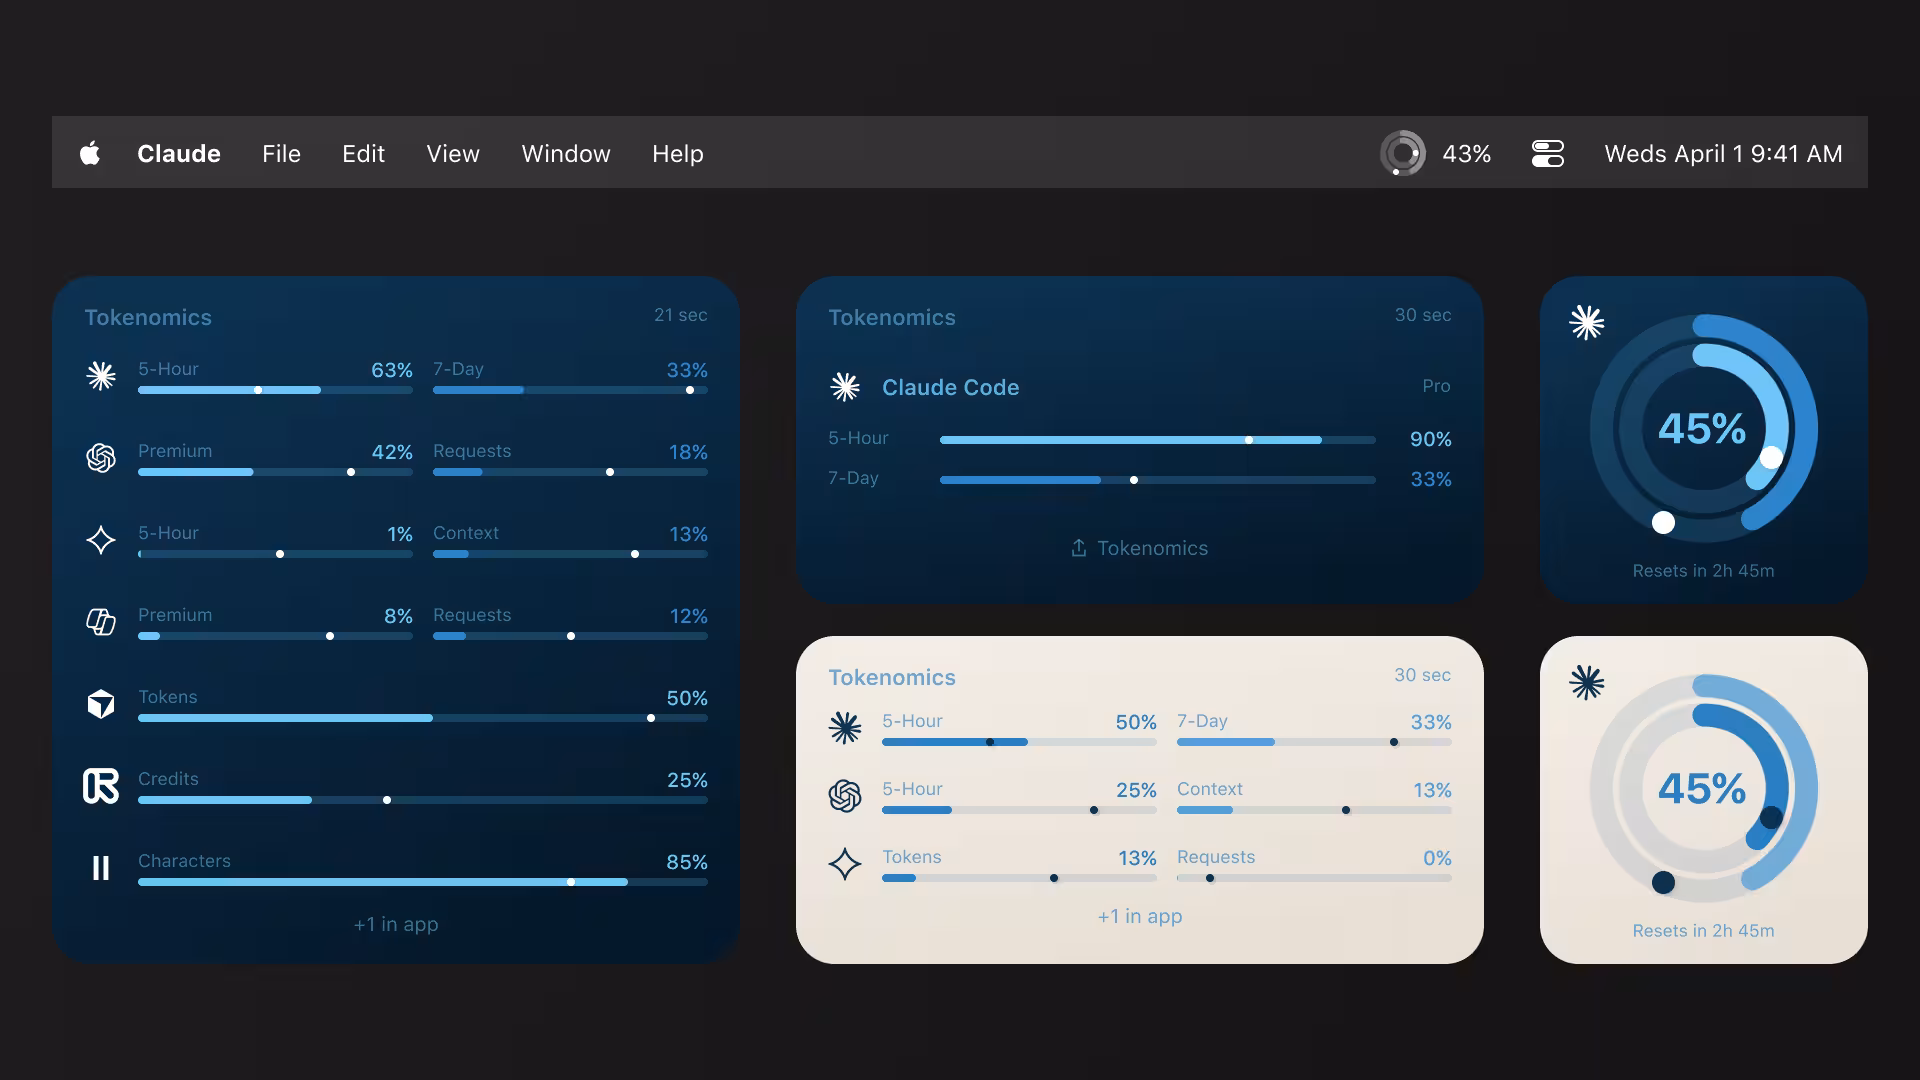The image size is (1920, 1080).
Task: Click the usage ring icon in menu bar
Action: point(1403,153)
